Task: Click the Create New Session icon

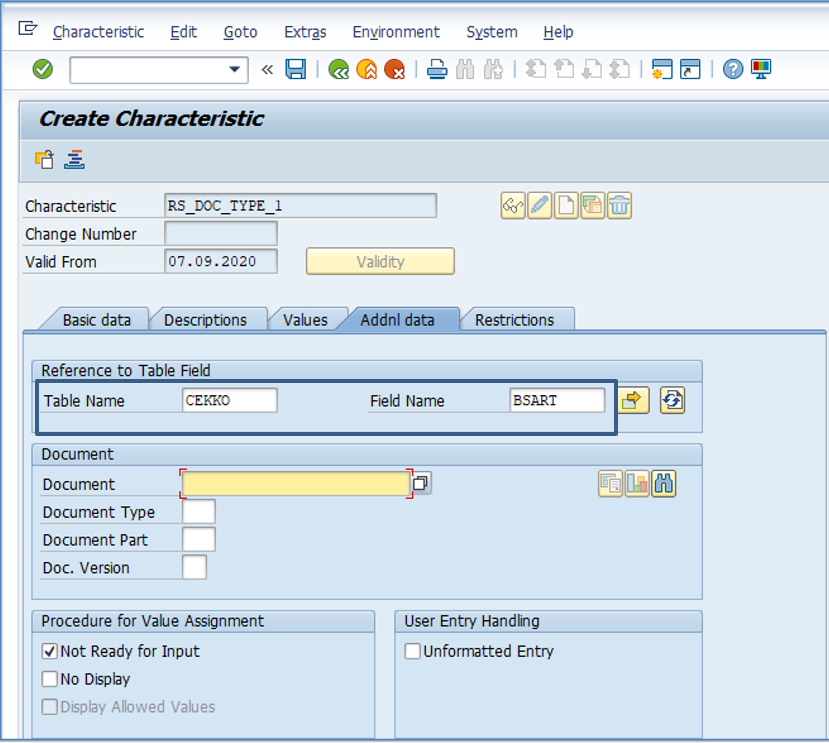Action: click(662, 69)
